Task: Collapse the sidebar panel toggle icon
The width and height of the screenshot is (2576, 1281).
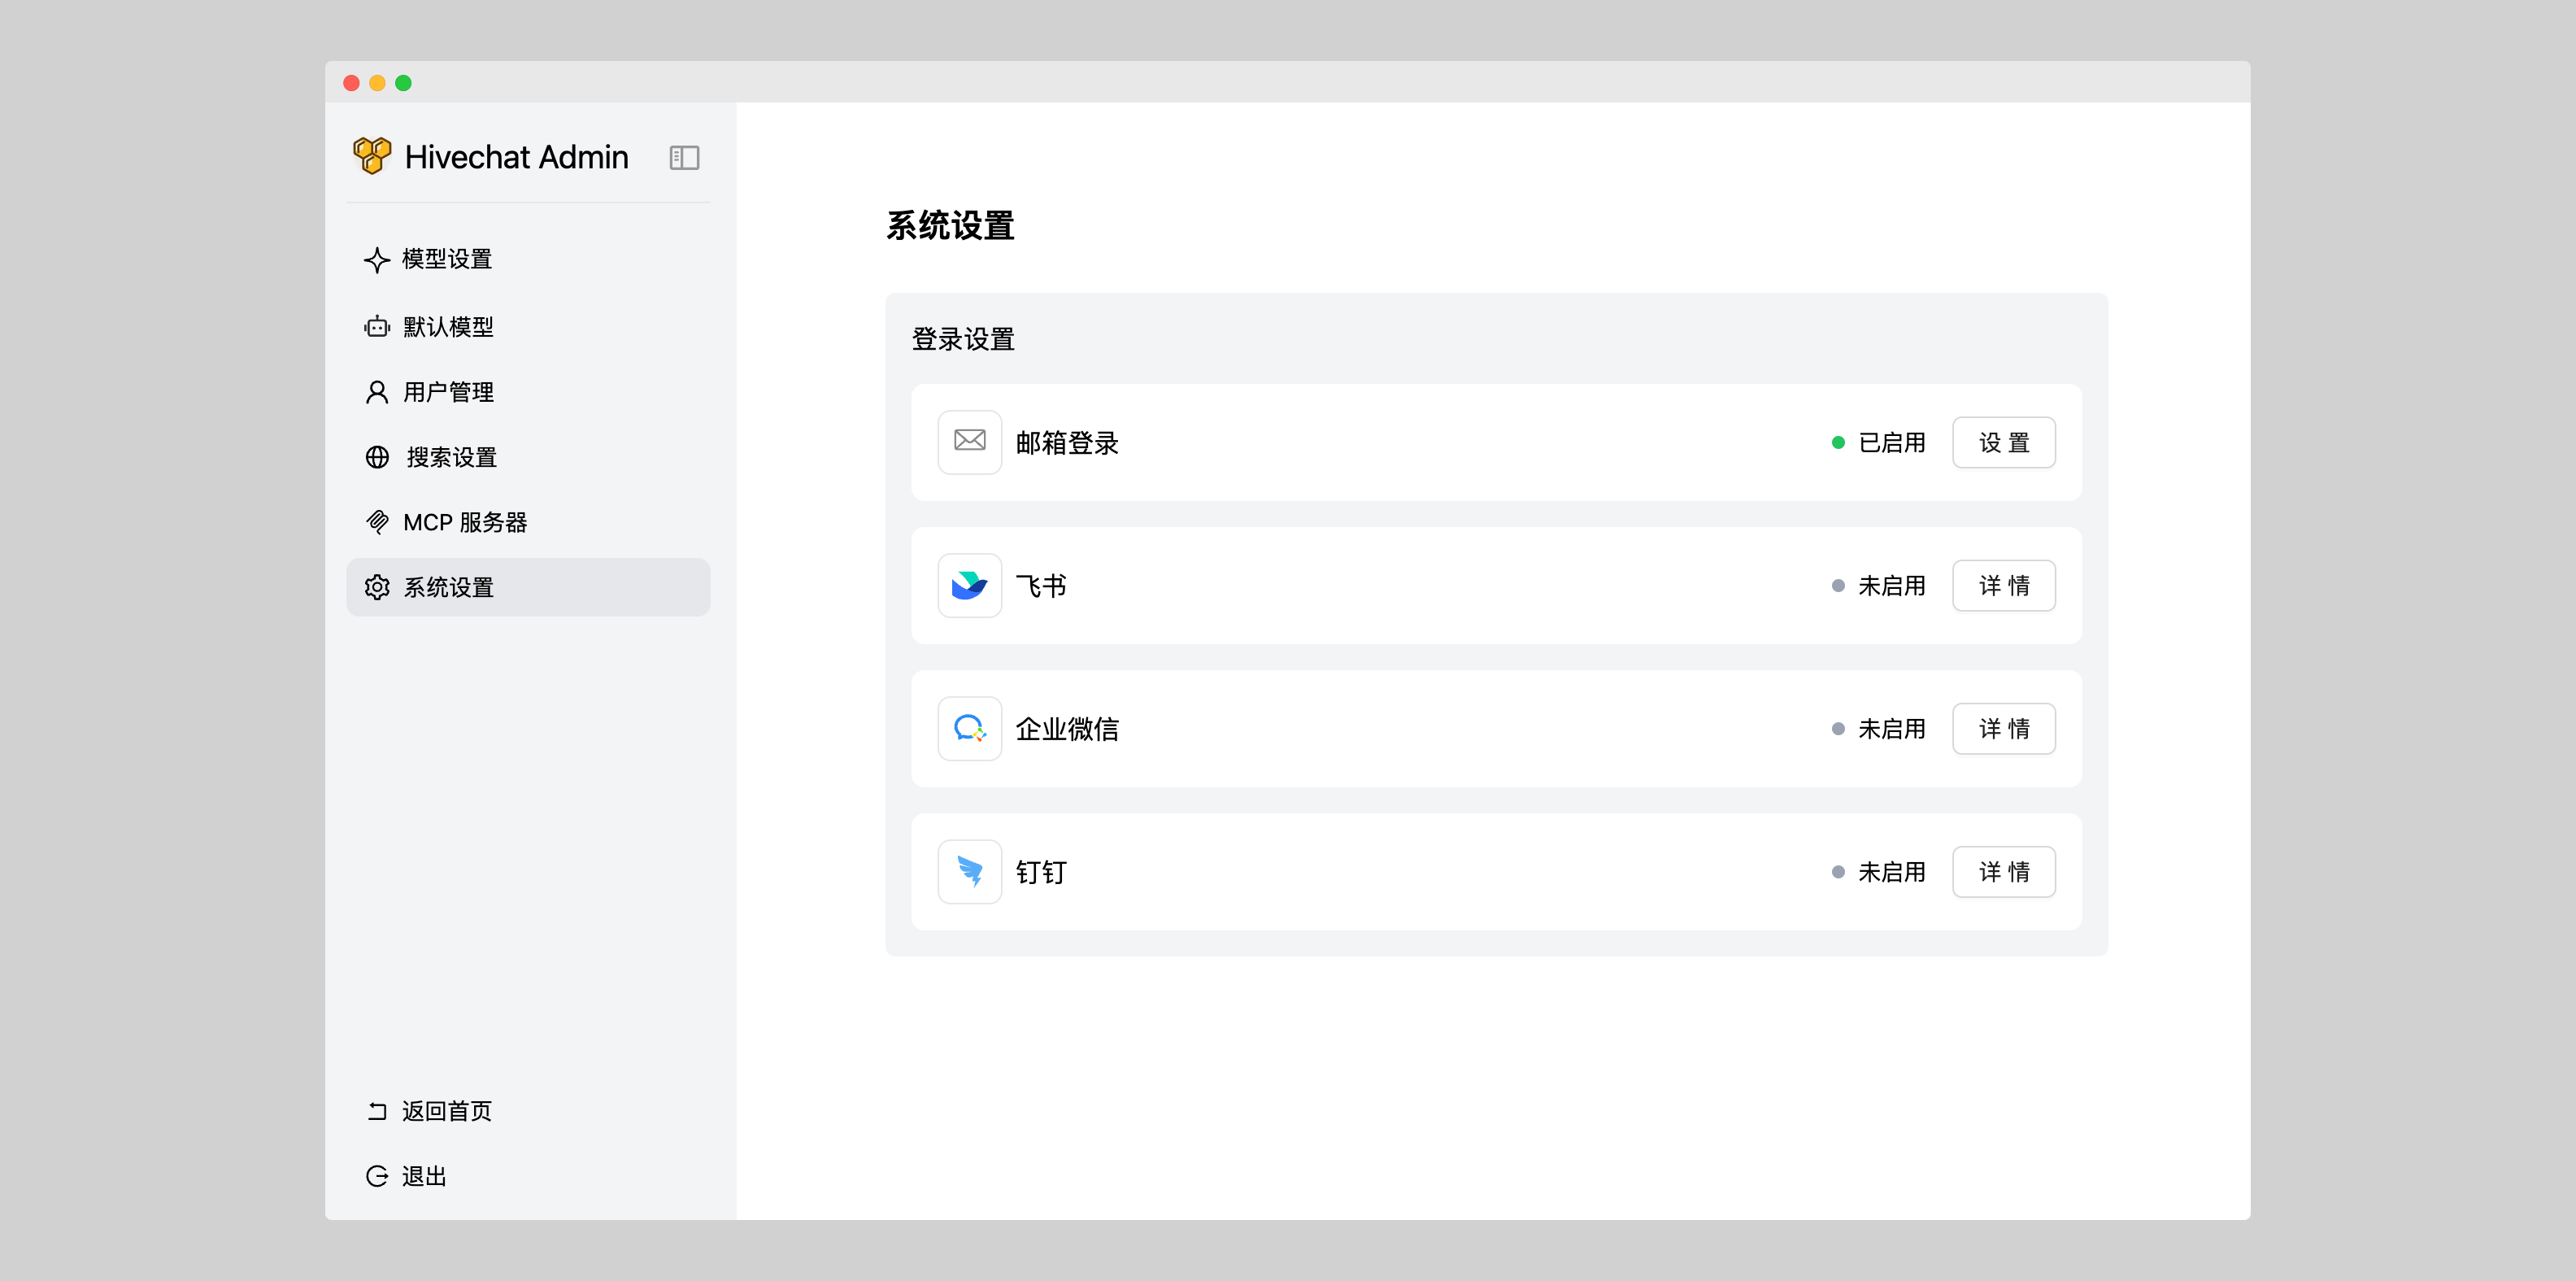Action: pyautogui.click(x=684, y=158)
